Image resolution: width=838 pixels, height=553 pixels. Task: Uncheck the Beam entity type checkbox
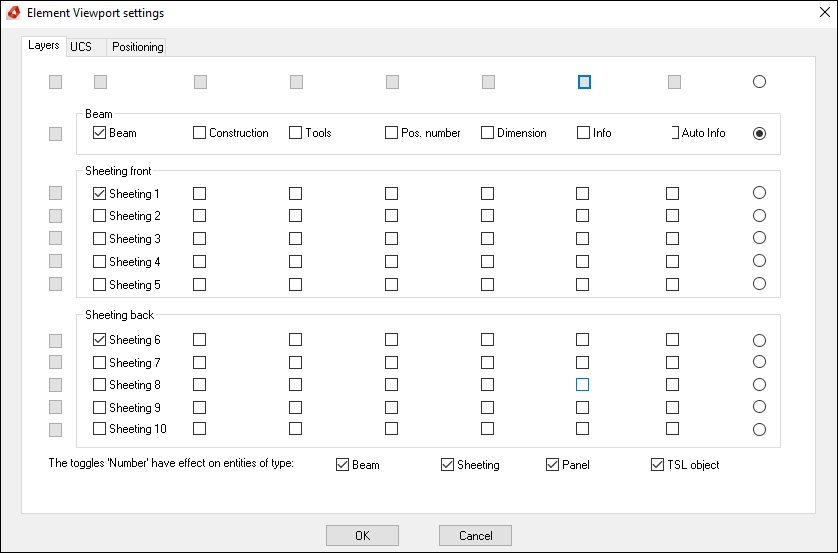343,465
